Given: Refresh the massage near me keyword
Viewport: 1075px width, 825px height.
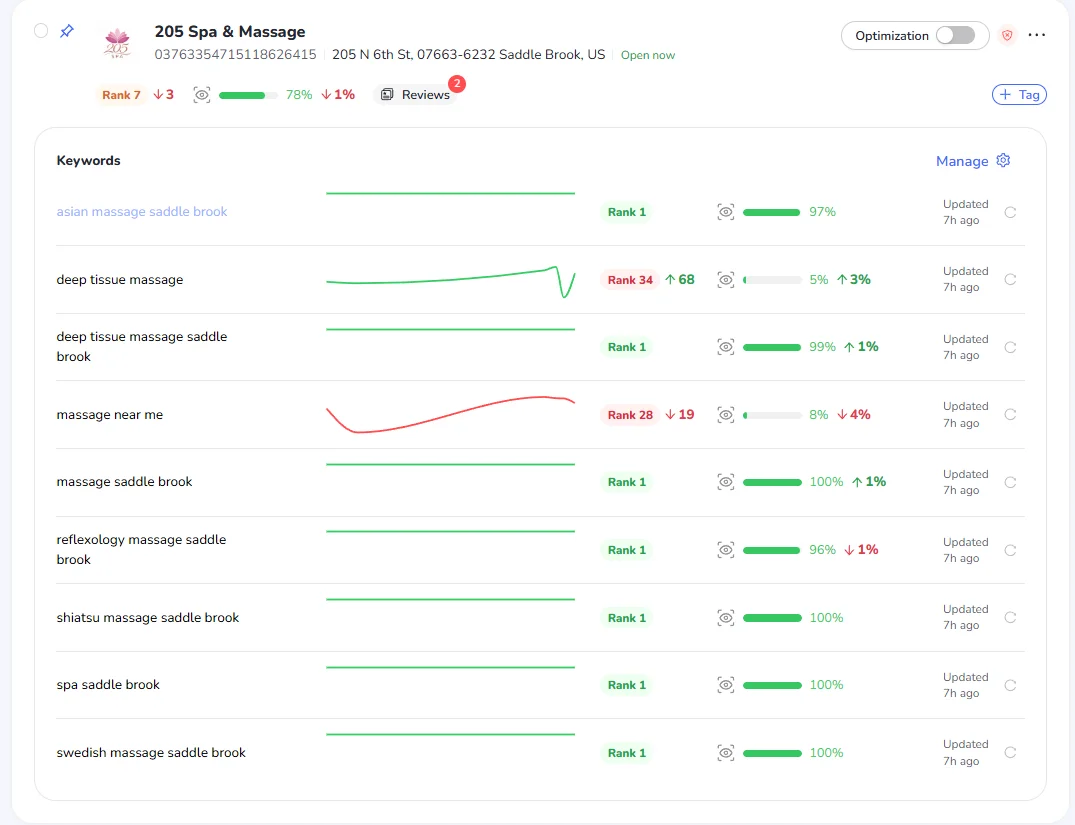Looking at the screenshot, I should [x=1010, y=414].
